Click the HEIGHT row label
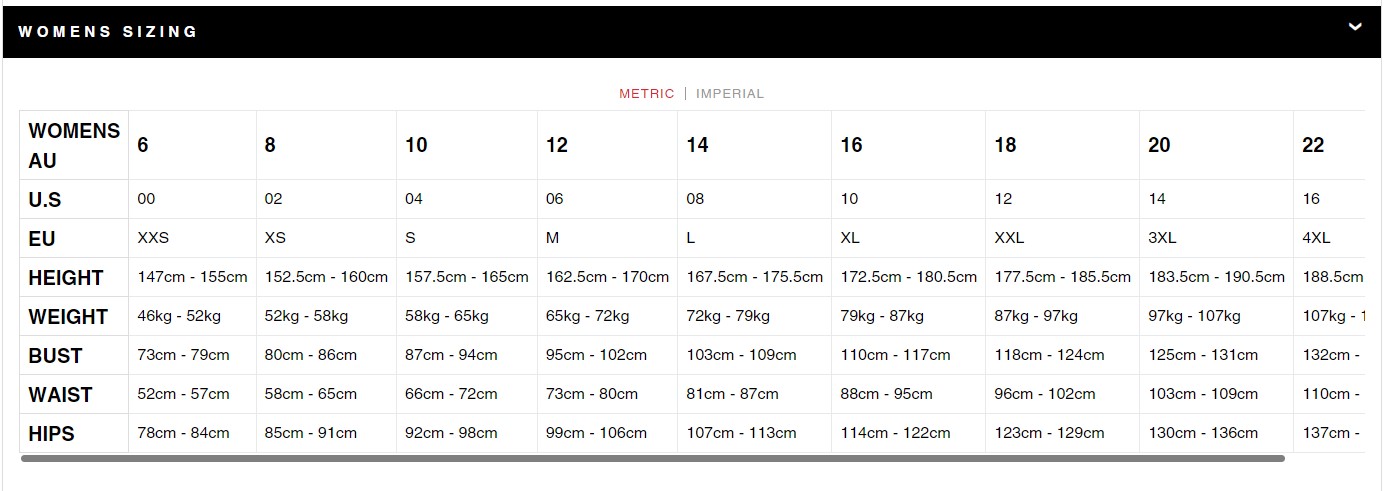Image resolution: width=1389 pixels, height=491 pixels. coord(66,278)
